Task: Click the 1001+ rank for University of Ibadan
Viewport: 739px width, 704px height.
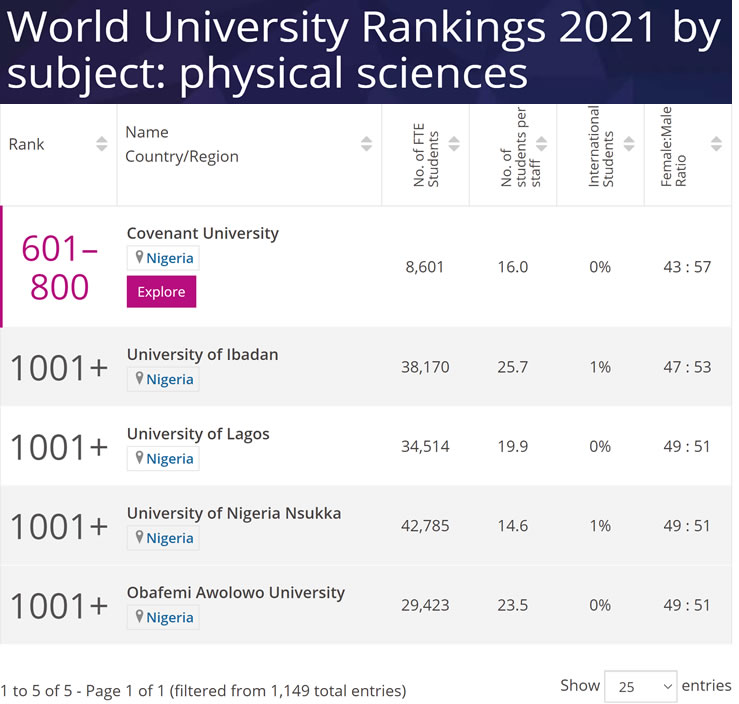Action: click(x=59, y=368)
